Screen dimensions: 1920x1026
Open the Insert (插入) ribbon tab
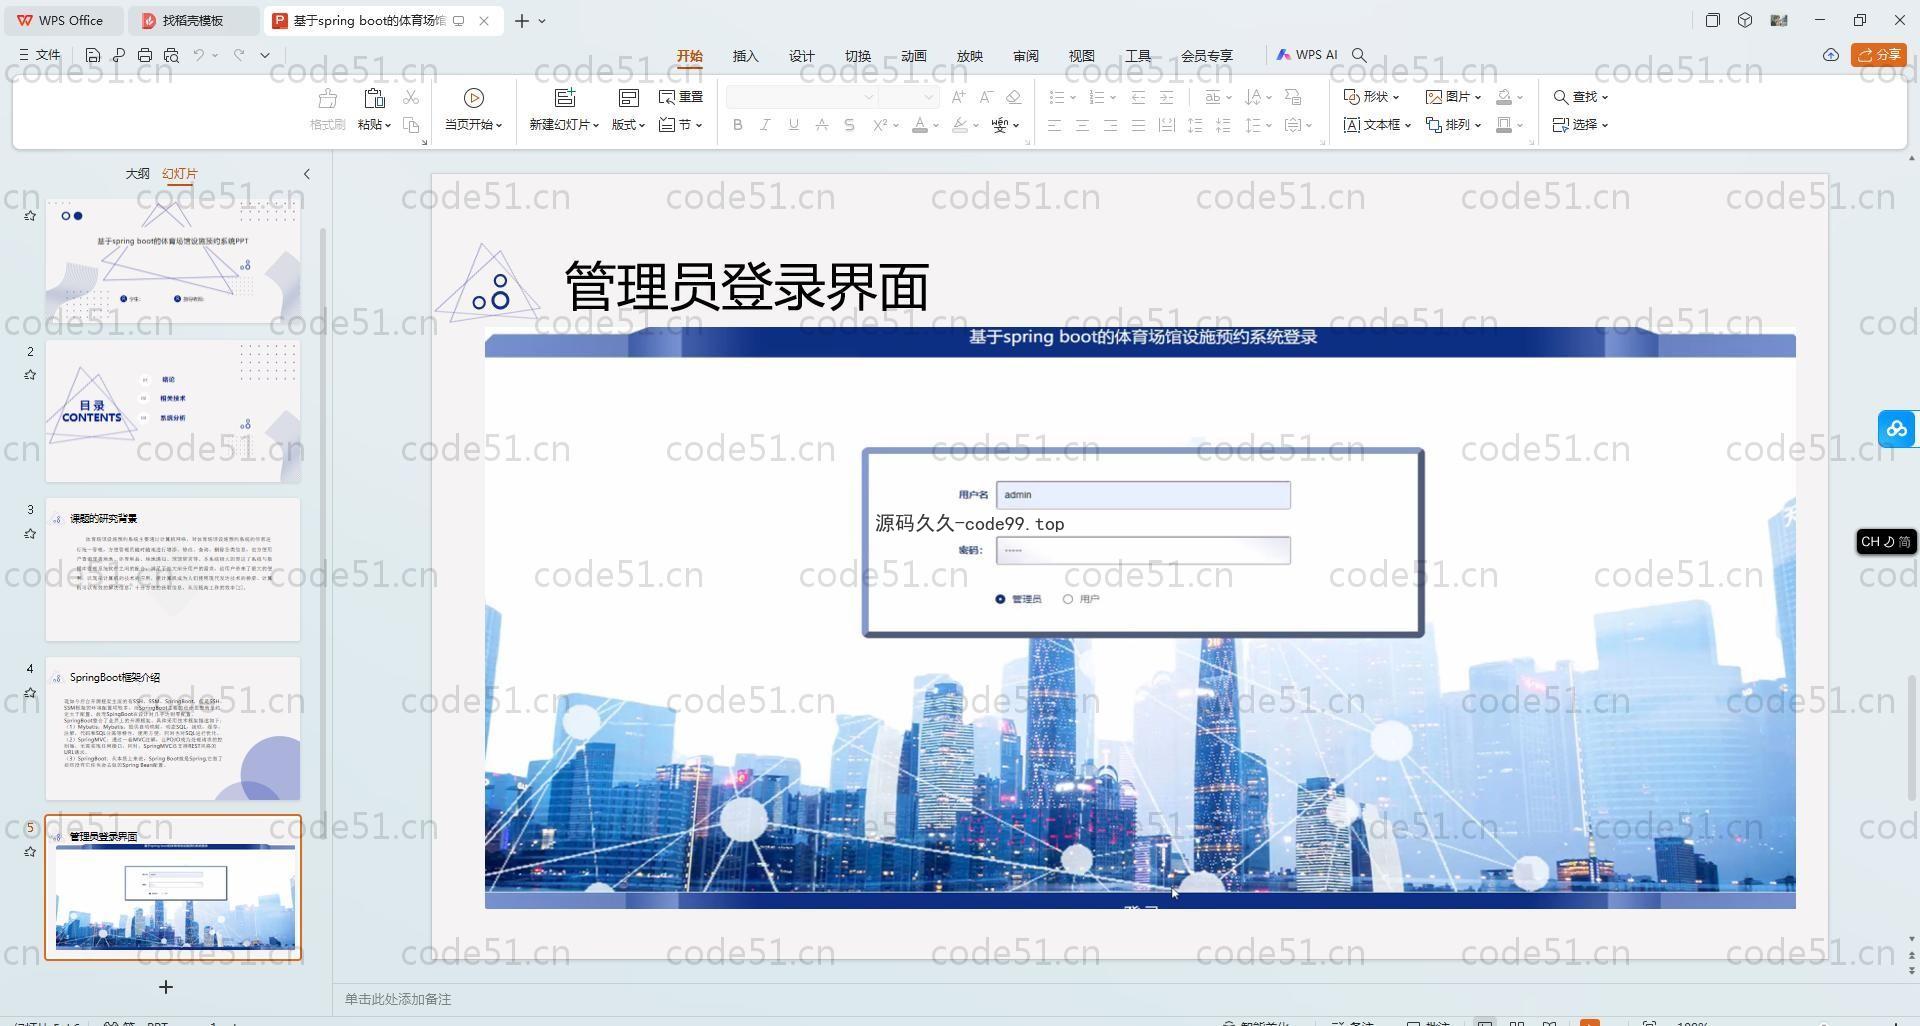click(x=746, y=56)
